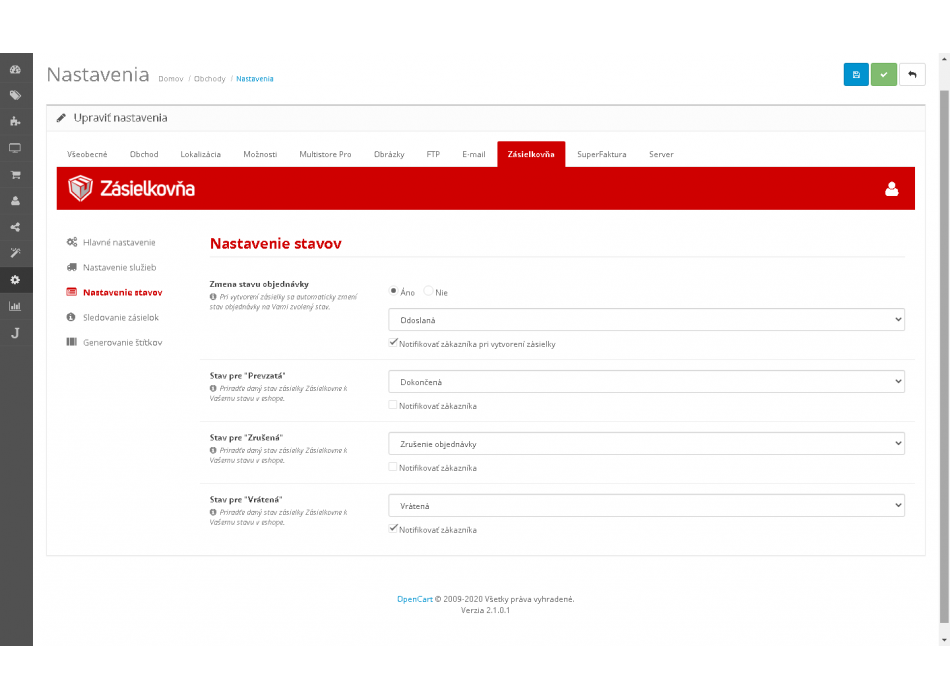Click the pencil icon by Upraviť nastavenia

61,118
